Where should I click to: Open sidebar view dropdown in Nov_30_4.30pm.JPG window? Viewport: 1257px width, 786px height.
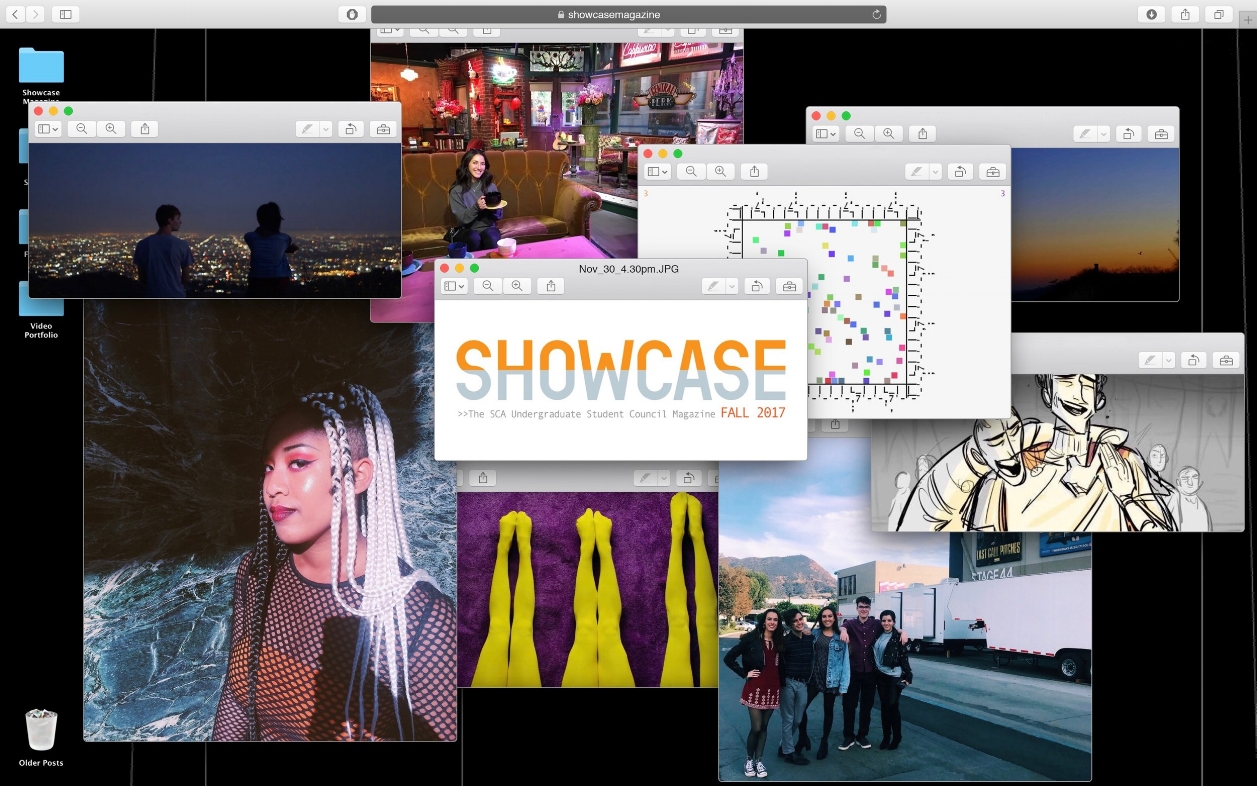tap(454, 286)
